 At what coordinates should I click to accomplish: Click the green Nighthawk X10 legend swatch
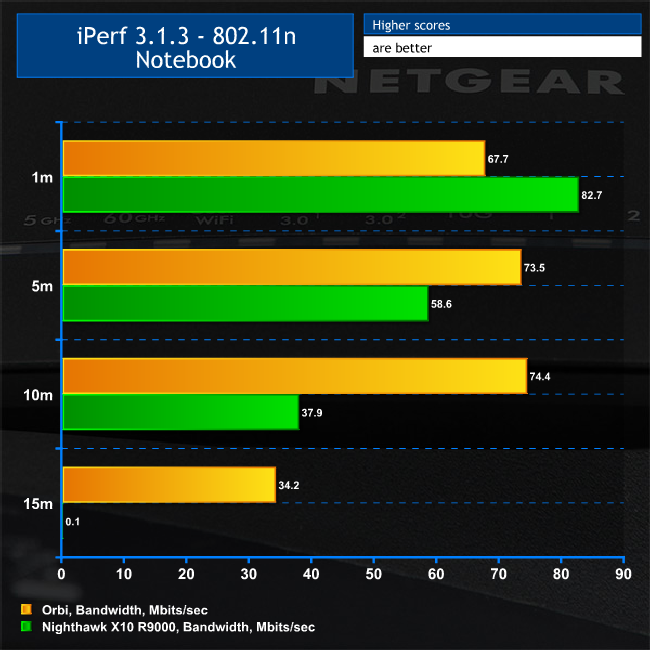click(x=24, y=627)
